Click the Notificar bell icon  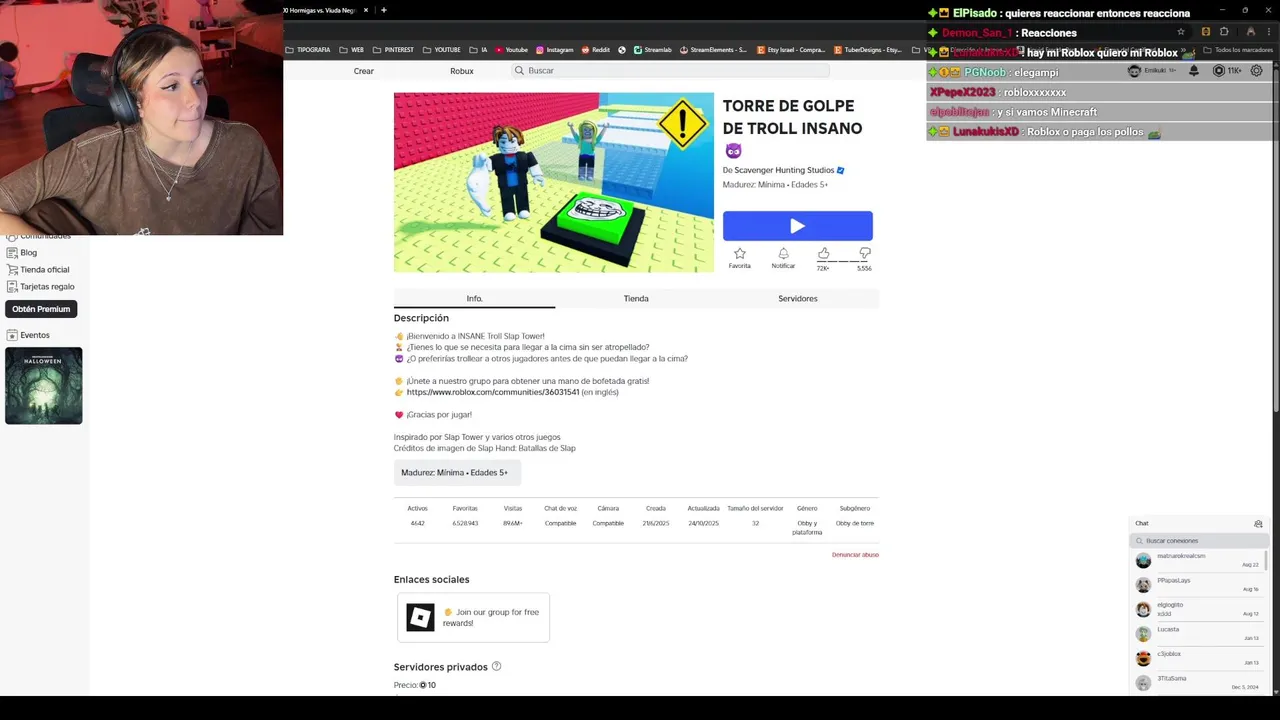click(783, 254)
